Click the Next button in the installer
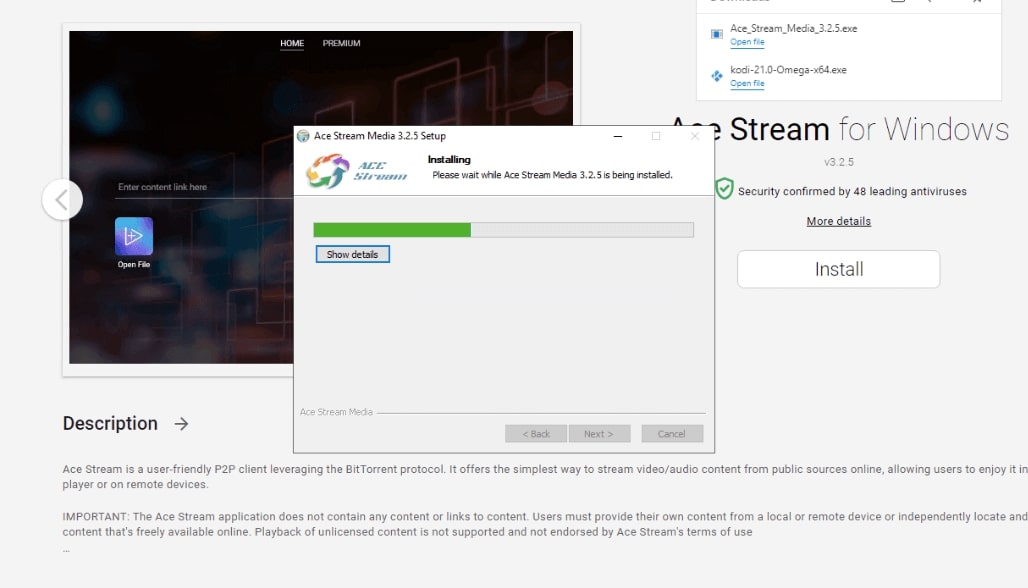Viewport: 1028px width, 588px height. pyautogui.click(x=599, y=433)
